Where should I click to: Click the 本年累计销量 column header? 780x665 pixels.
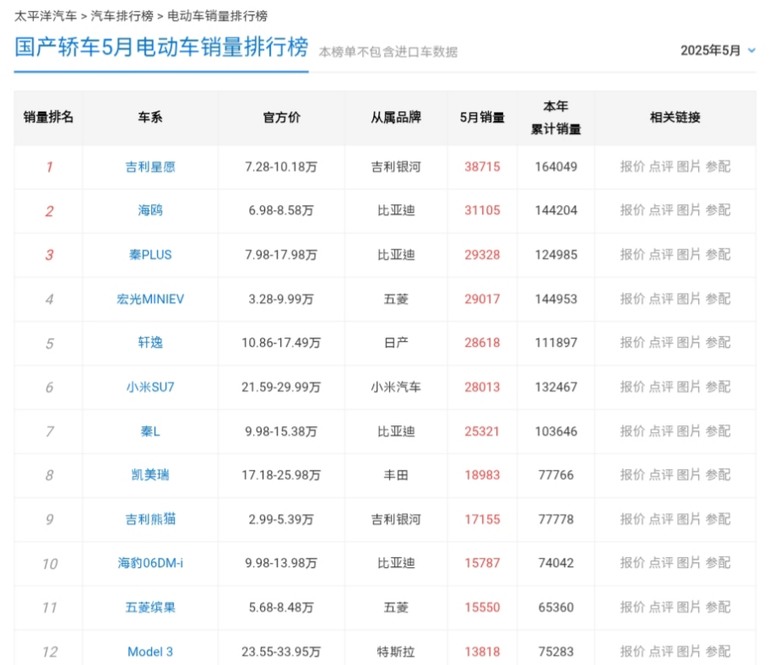556,118
